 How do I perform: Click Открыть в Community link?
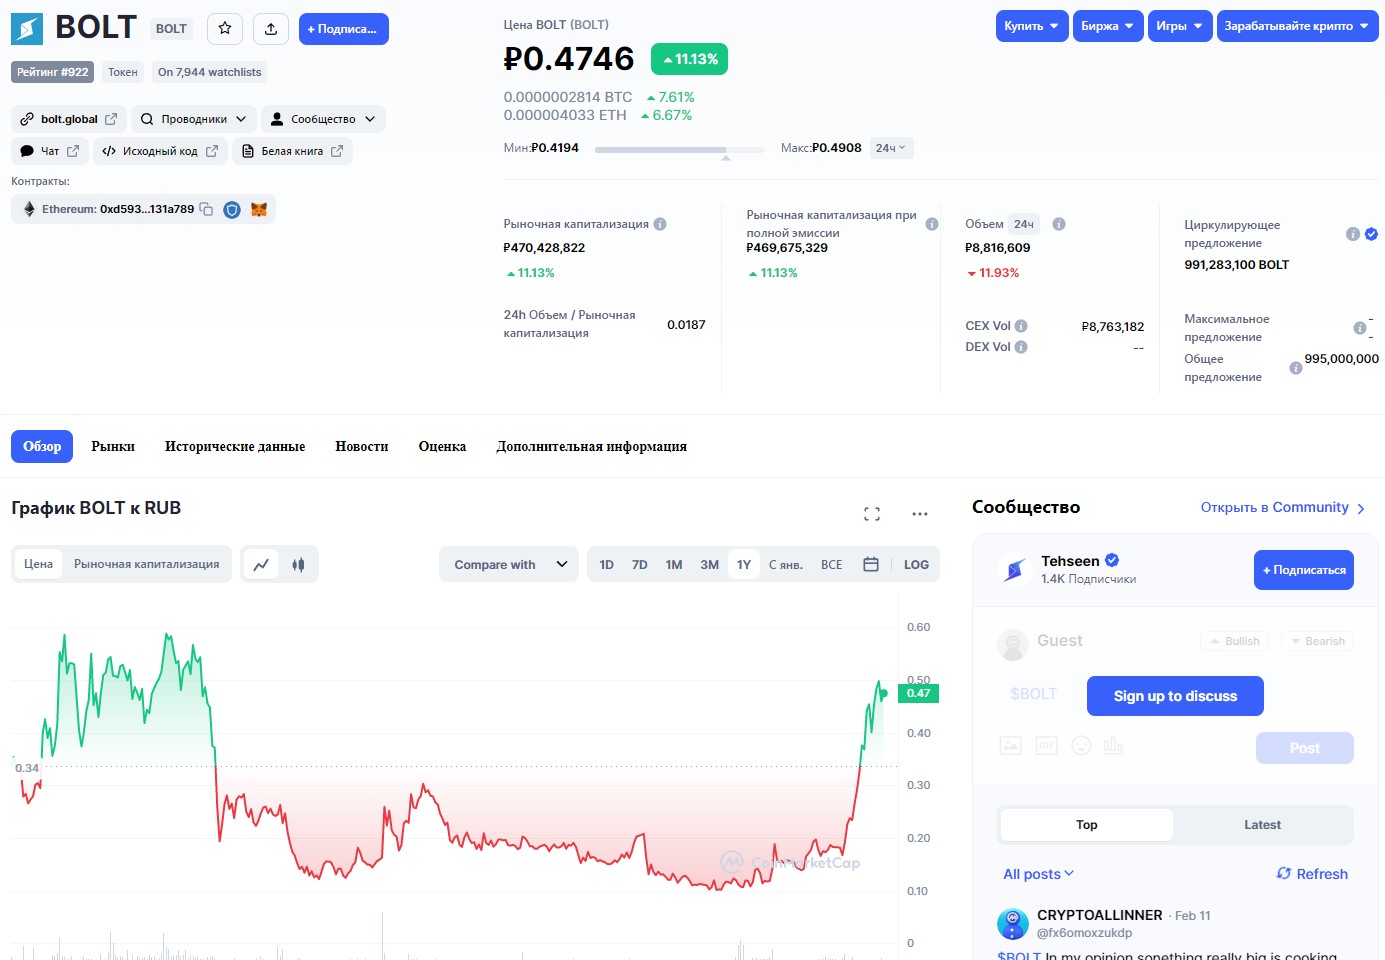click(x=1283, y=508)
